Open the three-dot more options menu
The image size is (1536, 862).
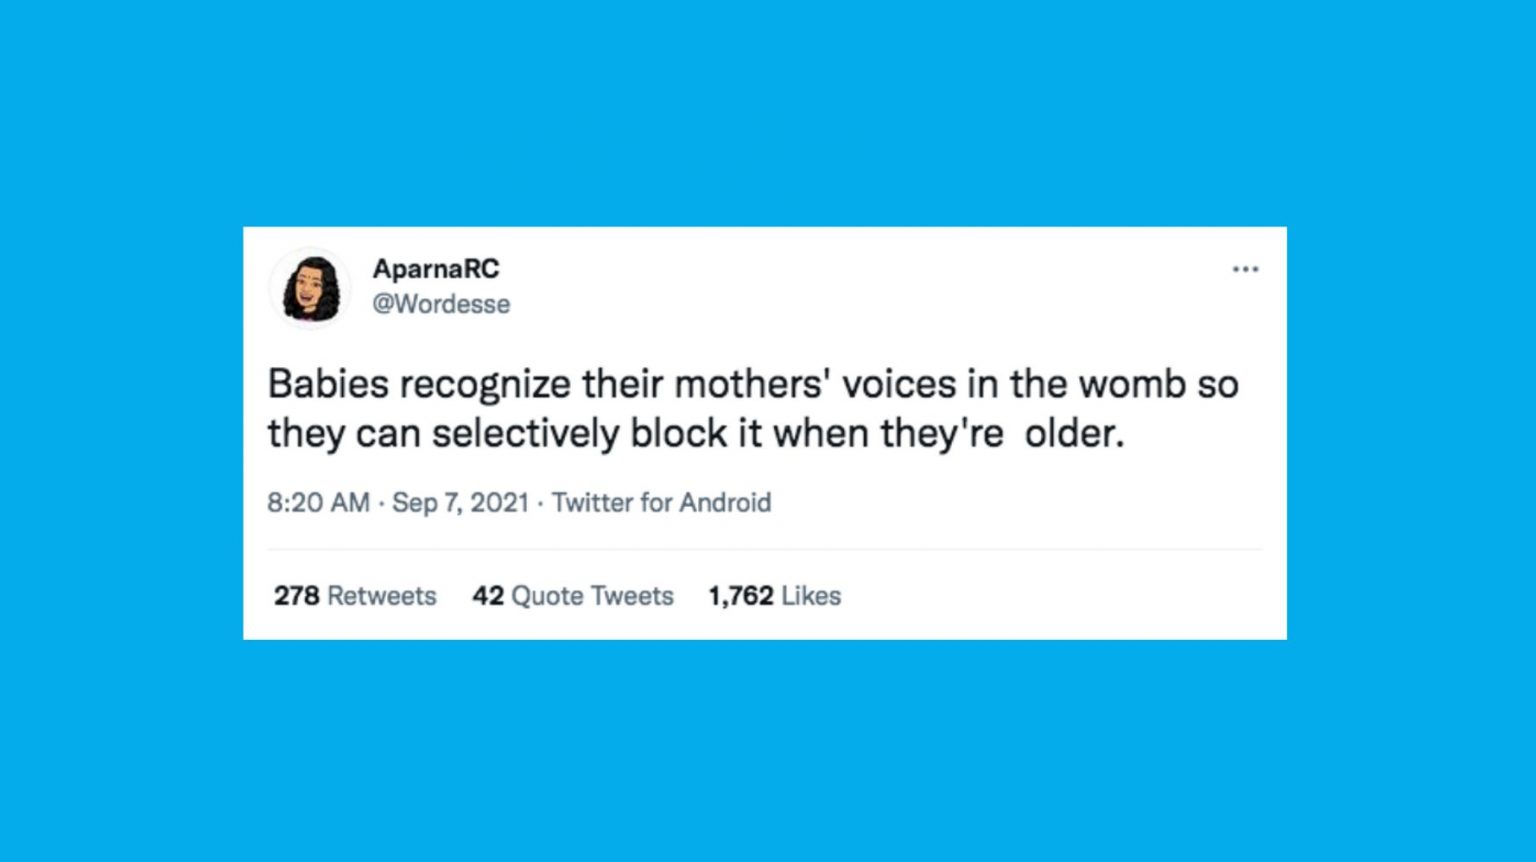[1245, 270]
